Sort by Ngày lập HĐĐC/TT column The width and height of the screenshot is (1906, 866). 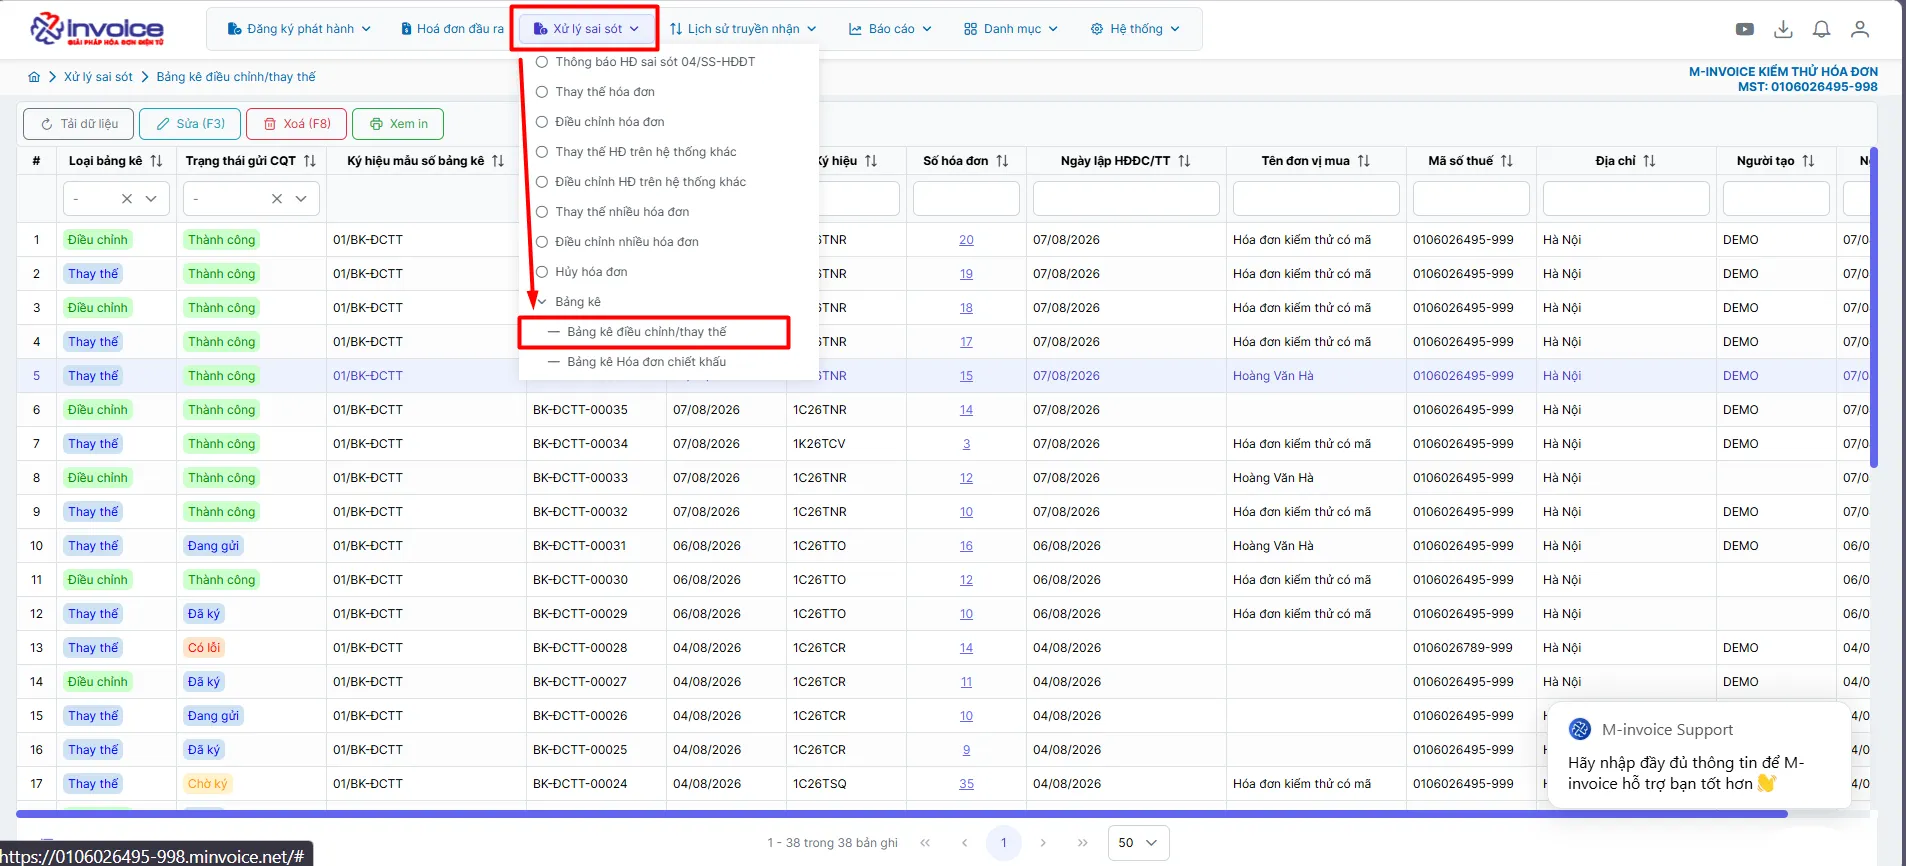coord(1184,161)
